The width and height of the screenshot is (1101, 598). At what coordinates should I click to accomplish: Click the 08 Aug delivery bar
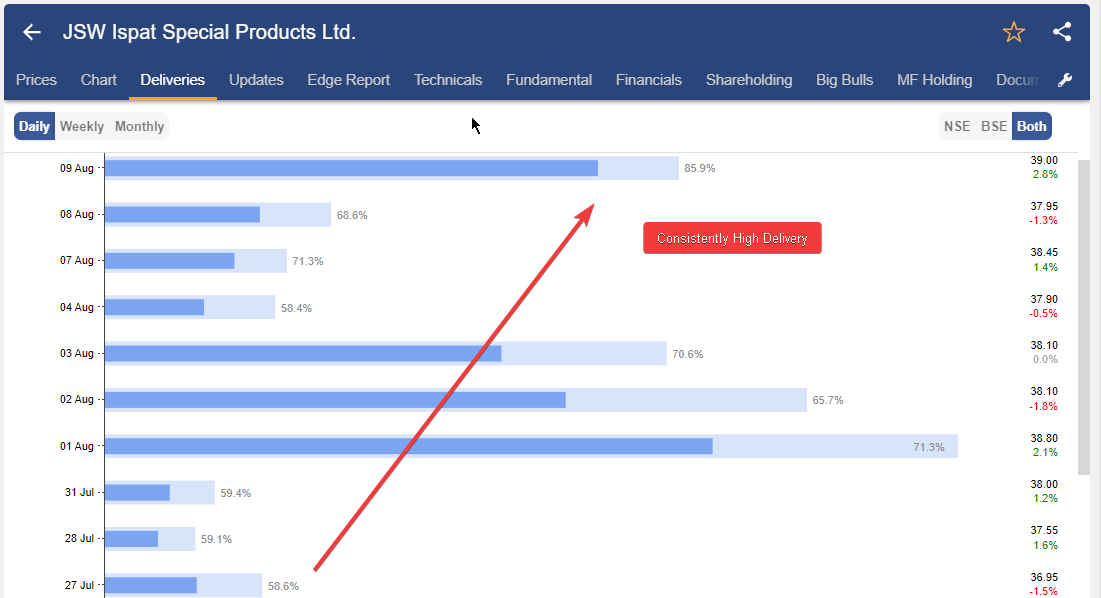click(218, 215)
